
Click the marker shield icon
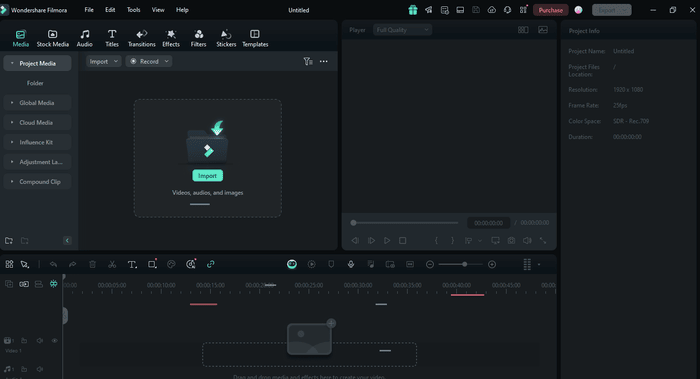click(331, 264)
